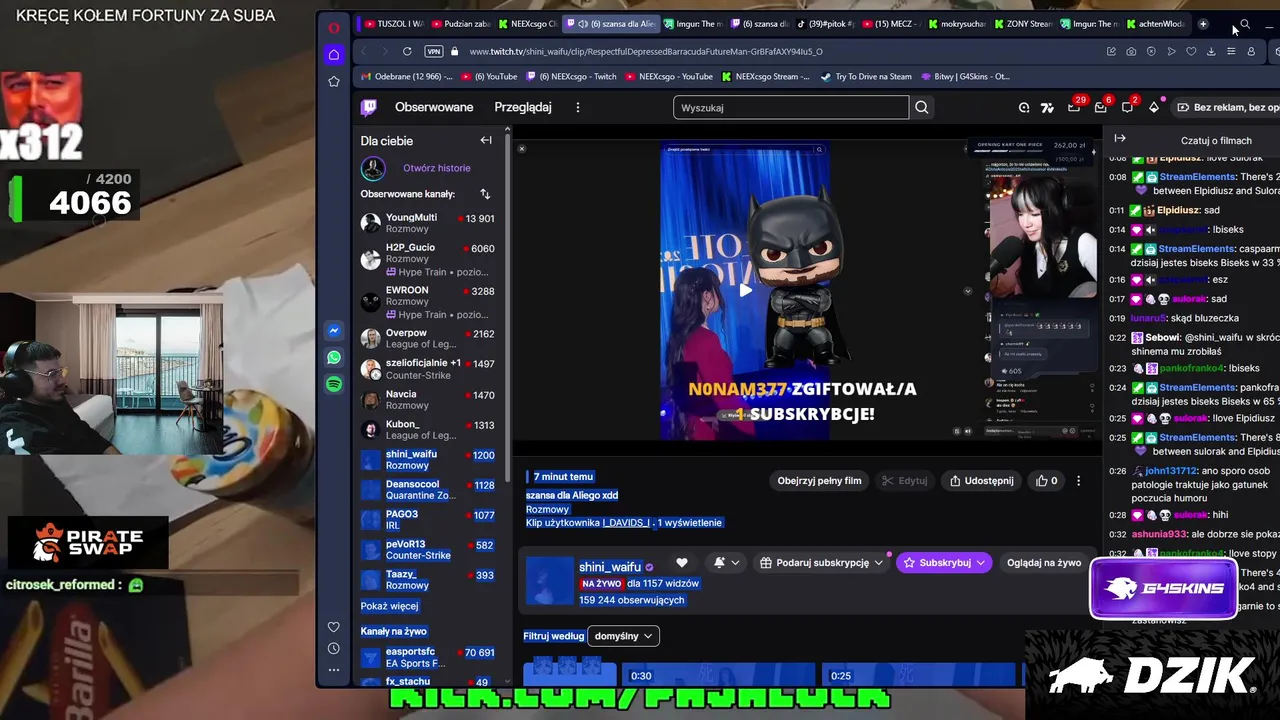Click the Wyszukaj search field
Image resolution: width=1280 pixels, height=720 pixels.
[791, 107]
